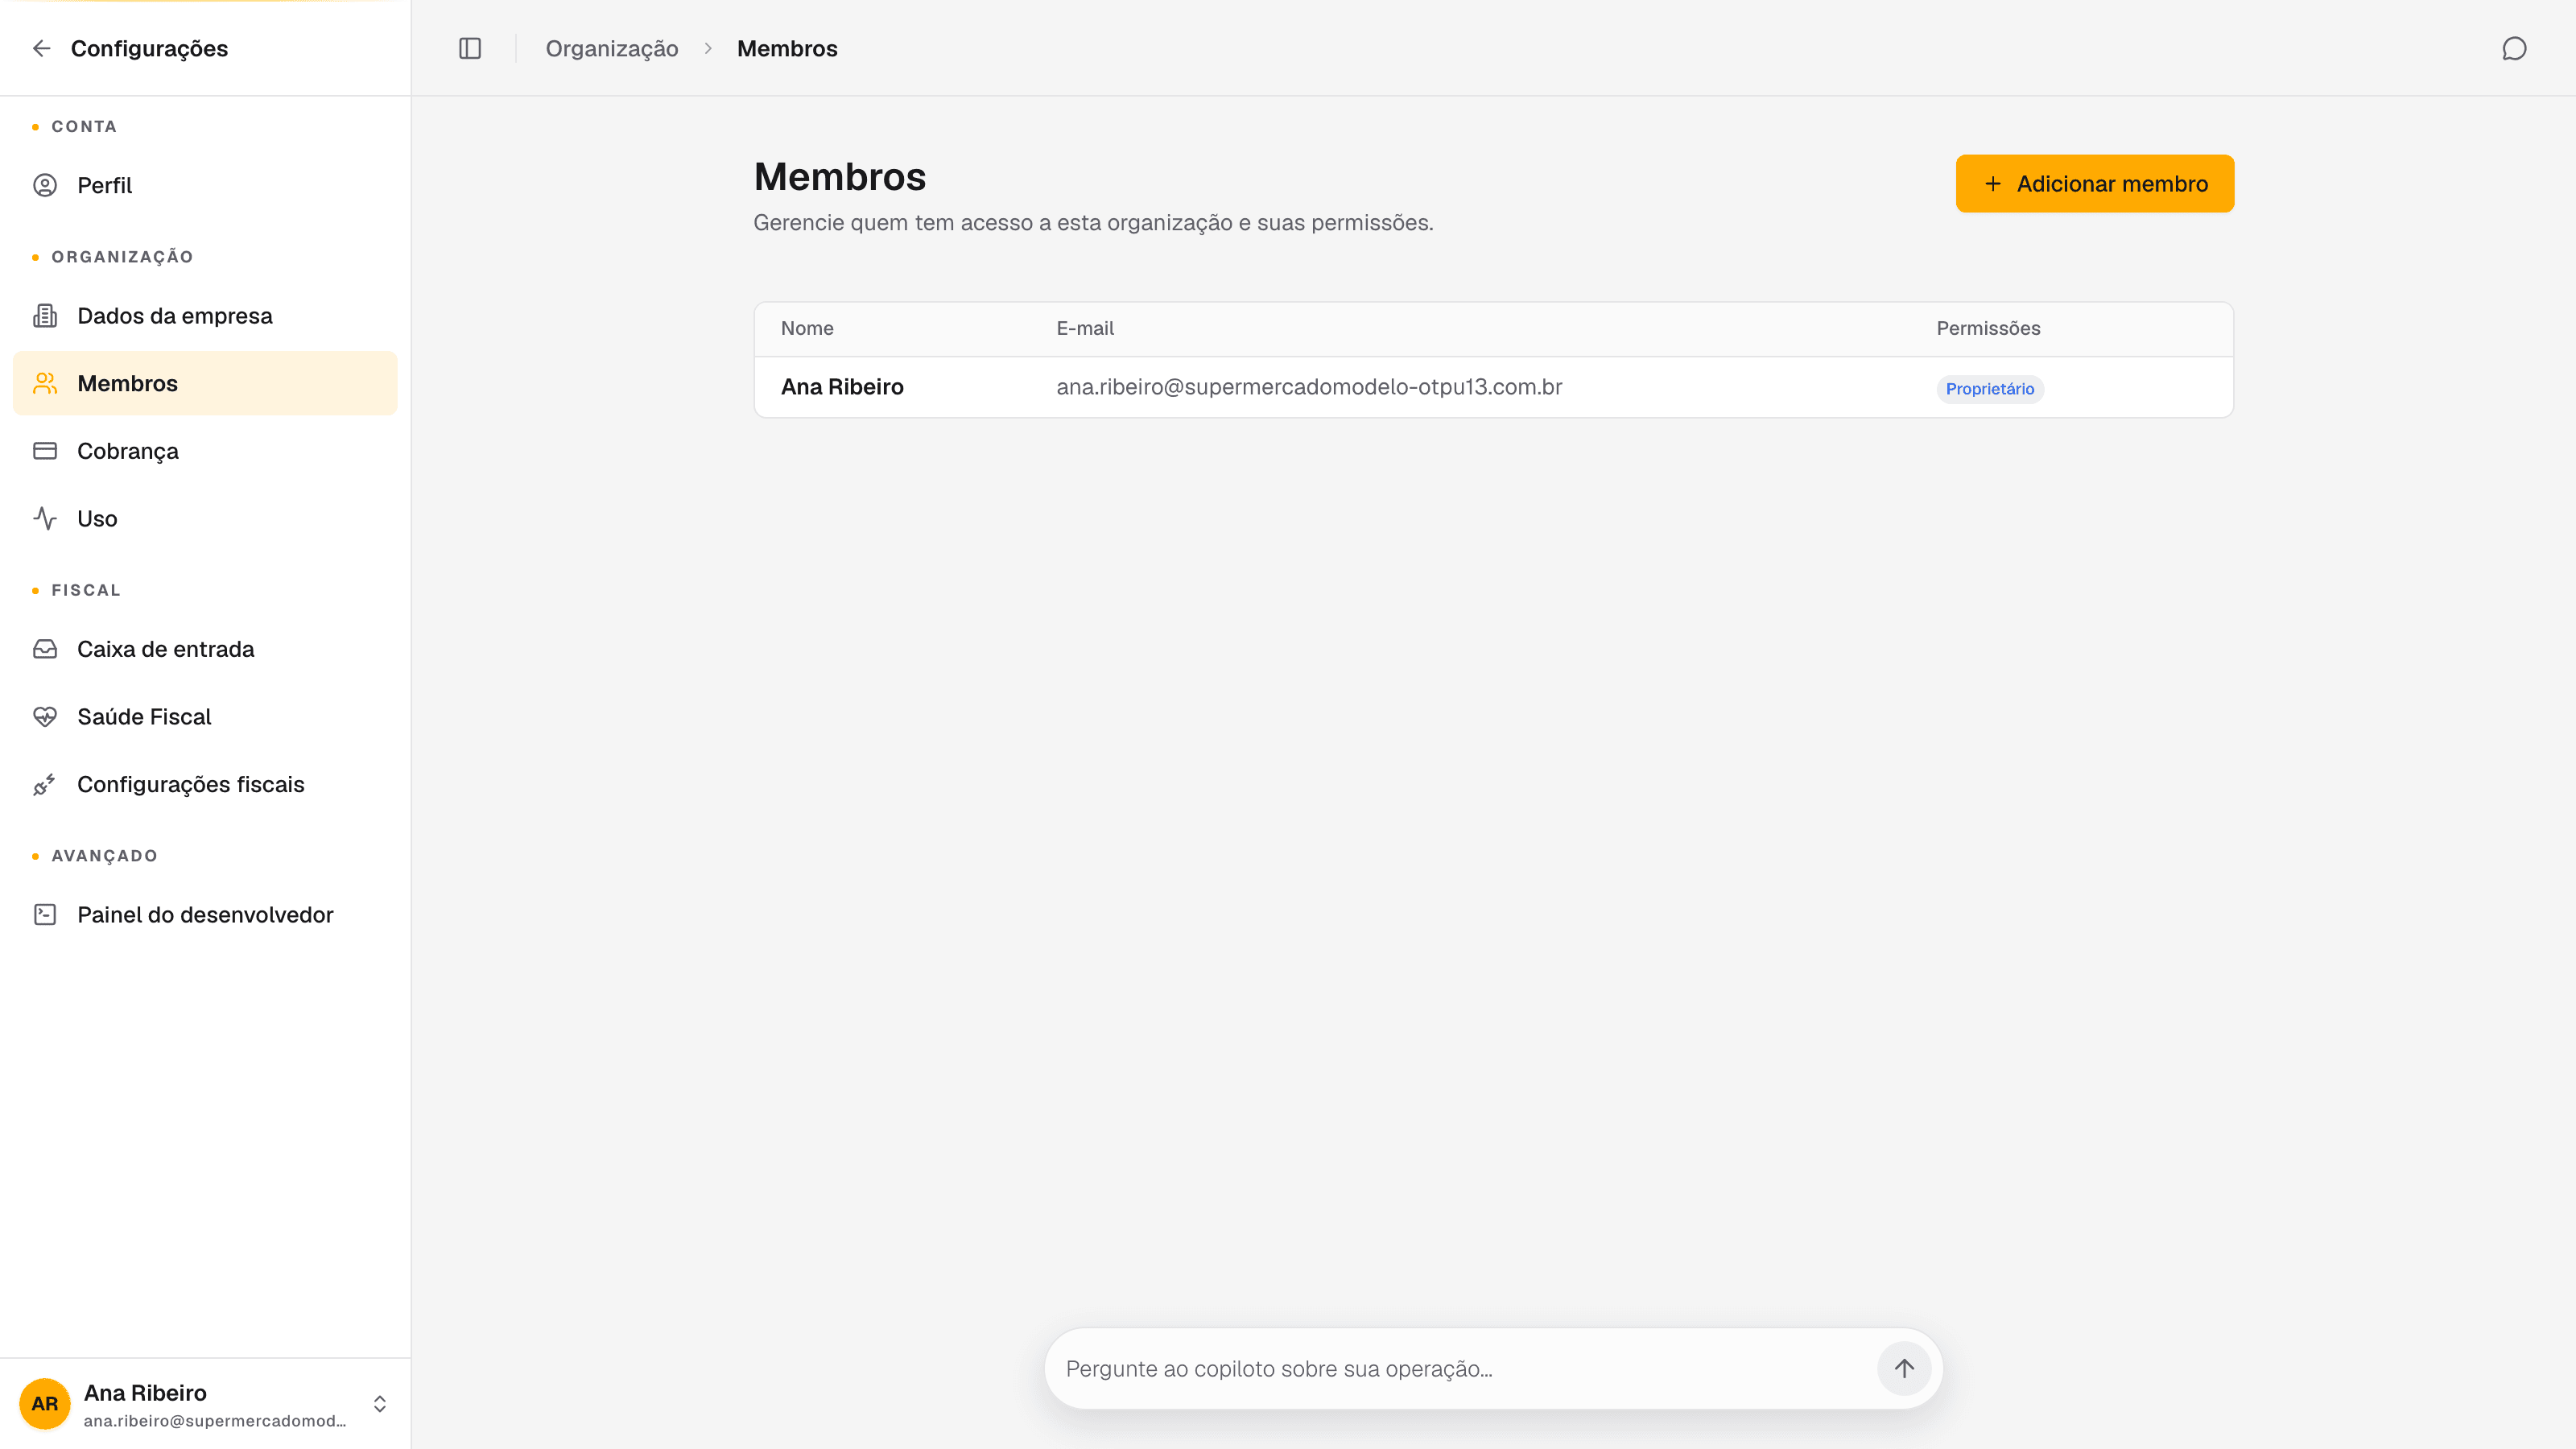Click the Adicionar membro button

point(2094,184)
